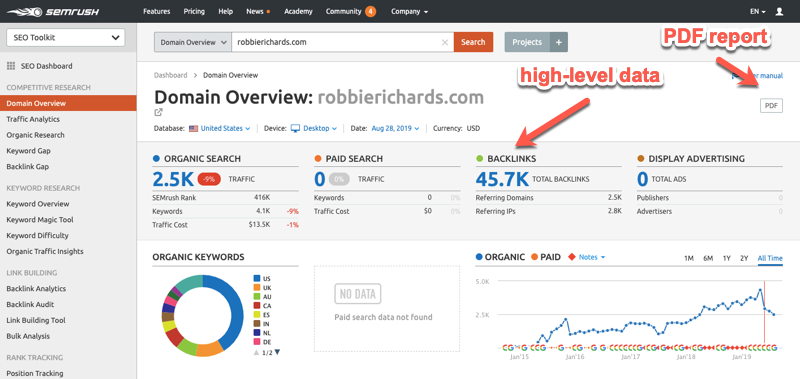Open the United States database dropdown
Viewport: 800px width, 379px height.
point(220,129)
